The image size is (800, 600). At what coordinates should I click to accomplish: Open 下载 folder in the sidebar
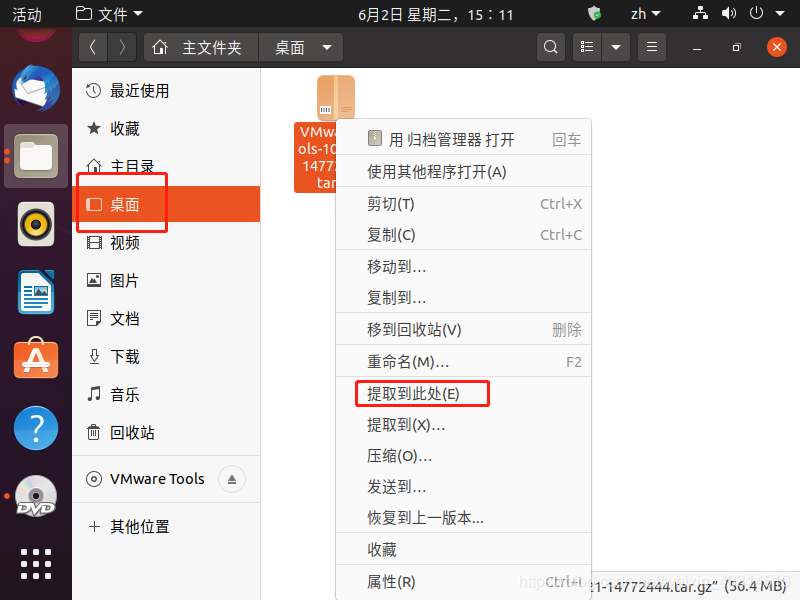(125, 356)
